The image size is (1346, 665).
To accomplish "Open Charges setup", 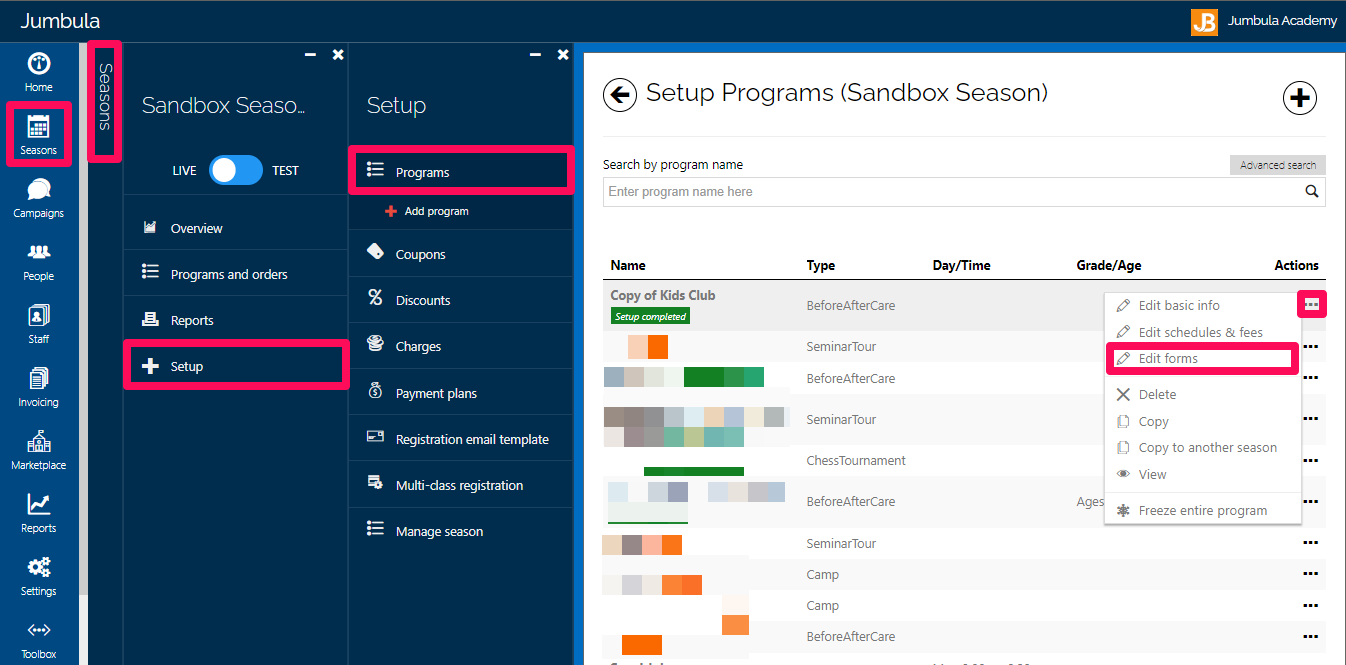I will (x=461, y=346).
